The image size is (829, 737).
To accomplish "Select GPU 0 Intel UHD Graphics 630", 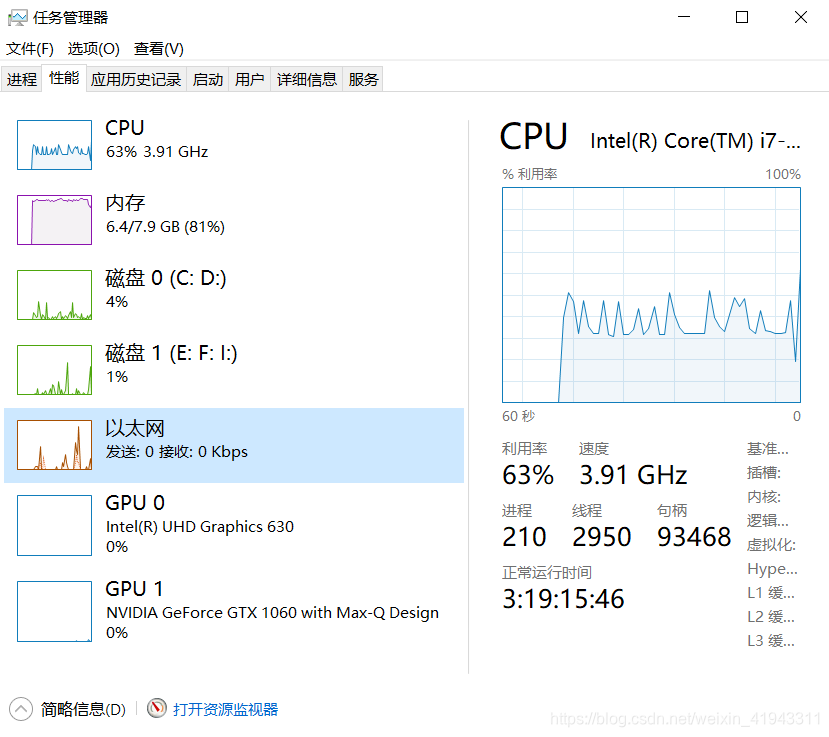I will 234,524.
